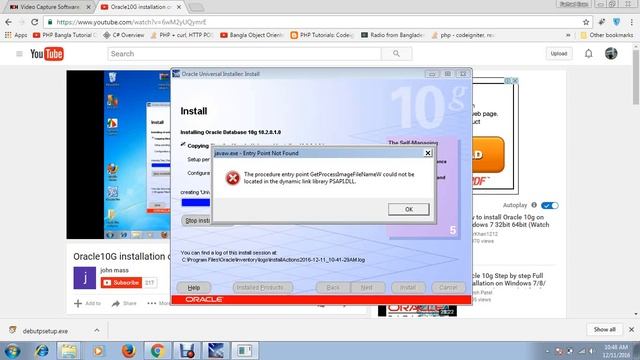Toggle the Autoplay switch

(549, 205)
